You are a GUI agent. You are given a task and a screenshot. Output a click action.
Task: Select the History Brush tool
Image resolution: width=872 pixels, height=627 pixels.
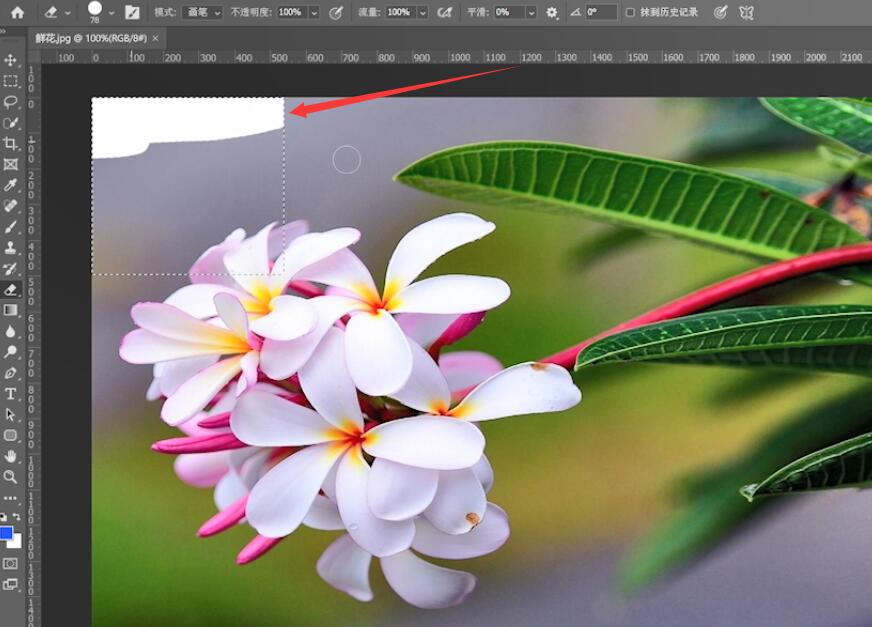pyautogui.click(x=11, y=269)
